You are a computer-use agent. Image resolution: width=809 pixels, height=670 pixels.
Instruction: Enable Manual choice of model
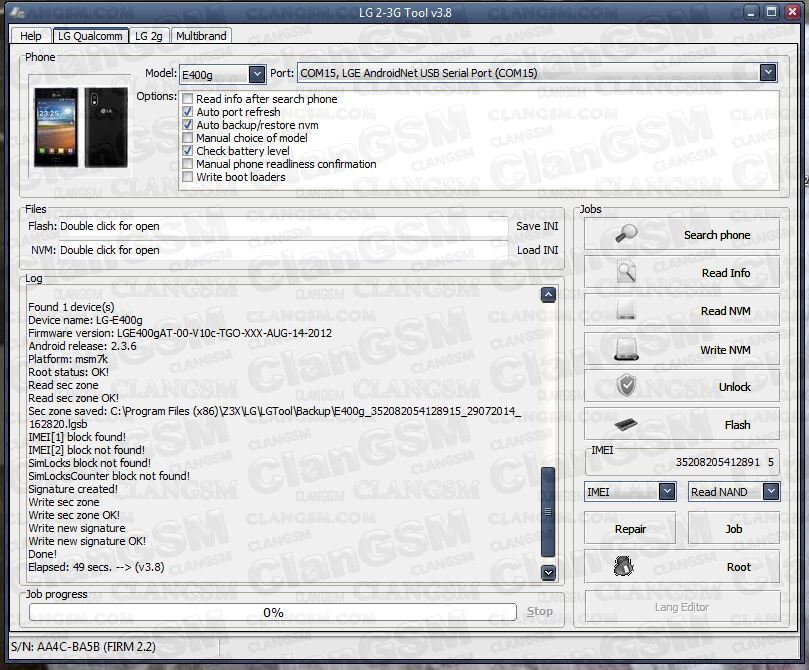coord(188,138)
